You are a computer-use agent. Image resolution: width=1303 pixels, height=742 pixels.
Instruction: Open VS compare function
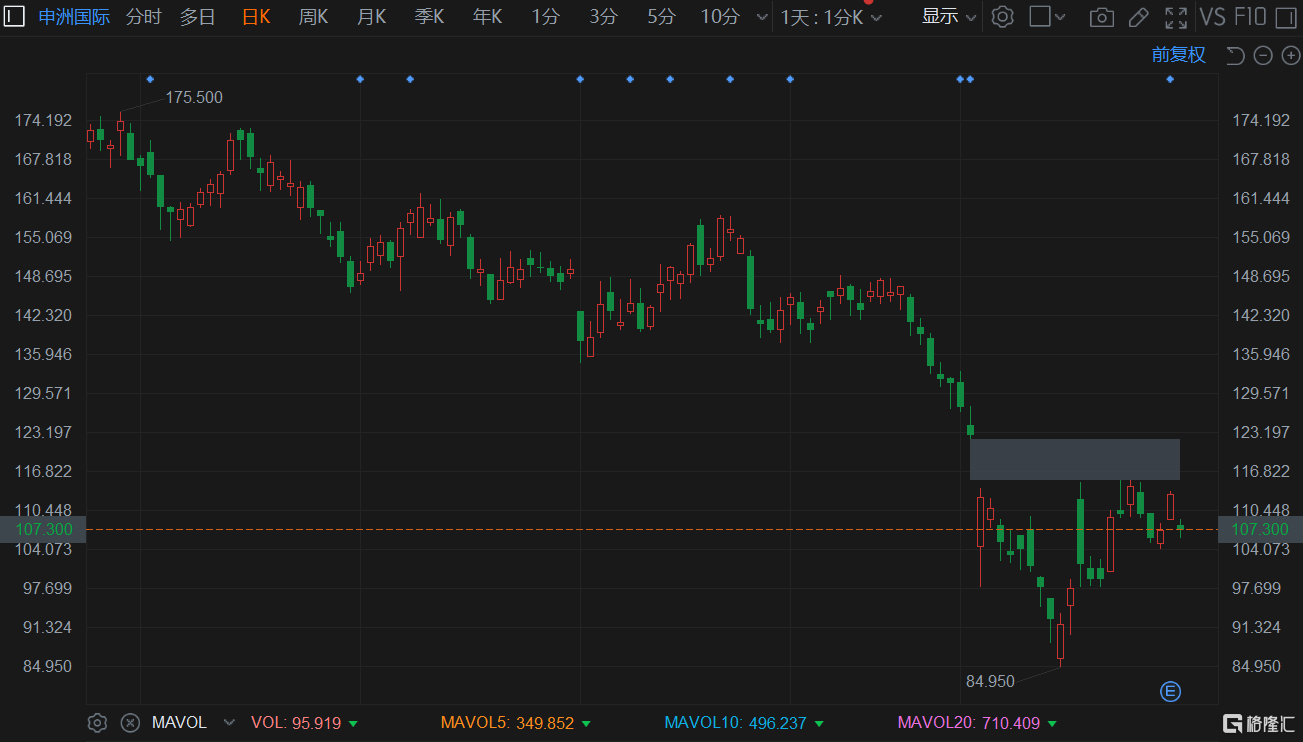point(1212,16)
